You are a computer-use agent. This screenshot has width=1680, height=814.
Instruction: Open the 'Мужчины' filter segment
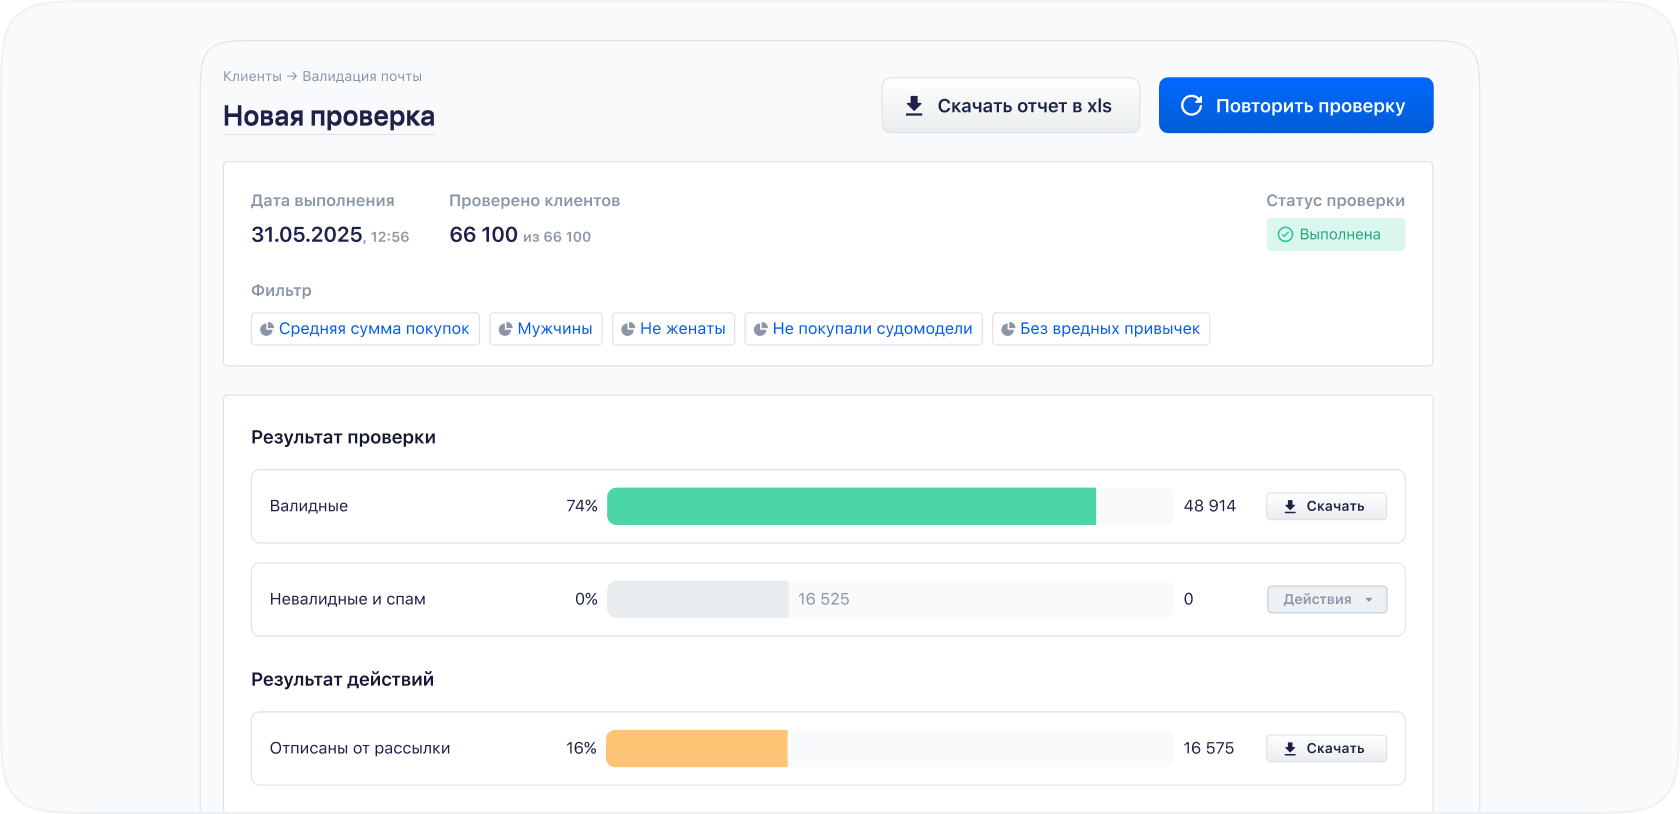[546, 329]
